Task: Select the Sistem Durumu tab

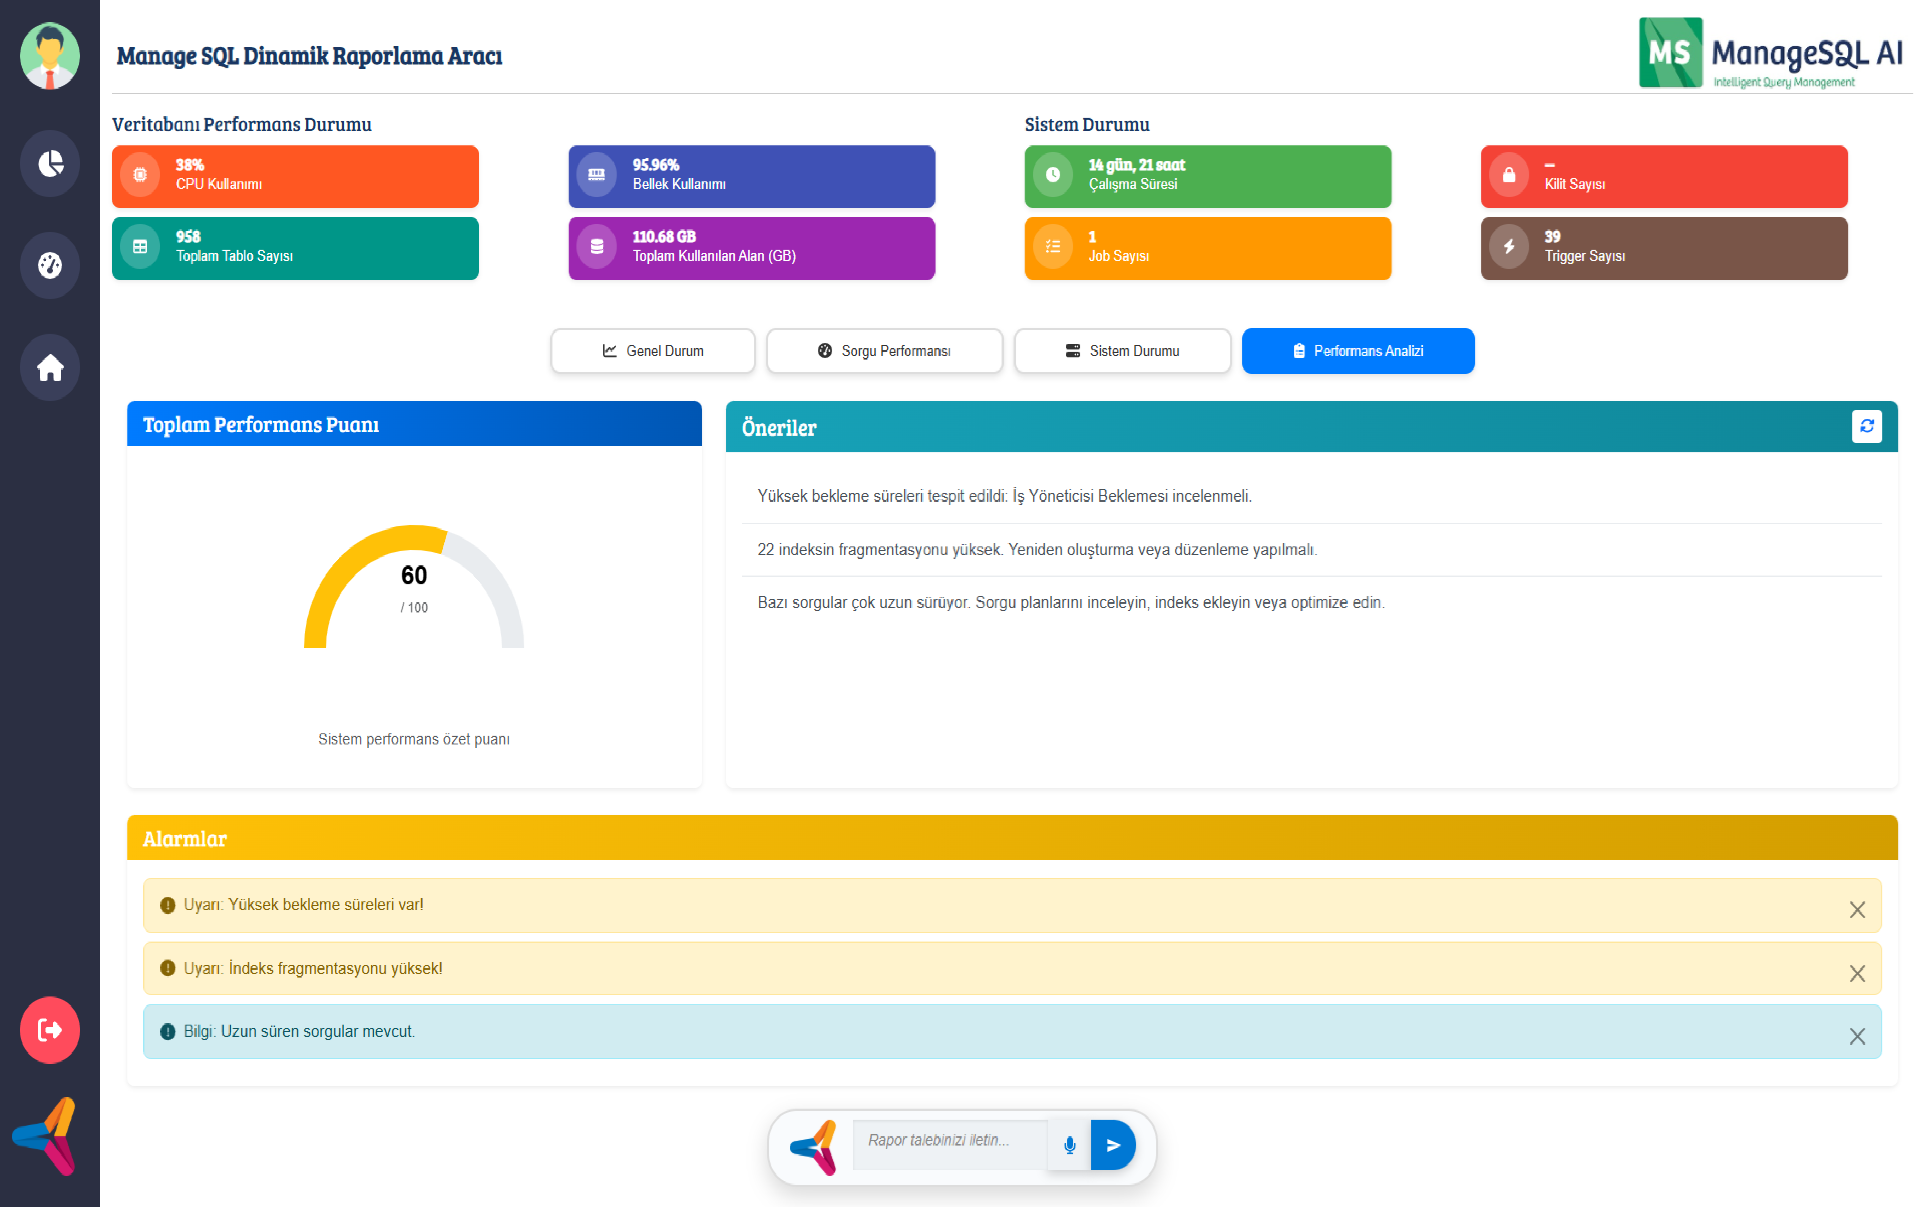Action: point(1122,351)
